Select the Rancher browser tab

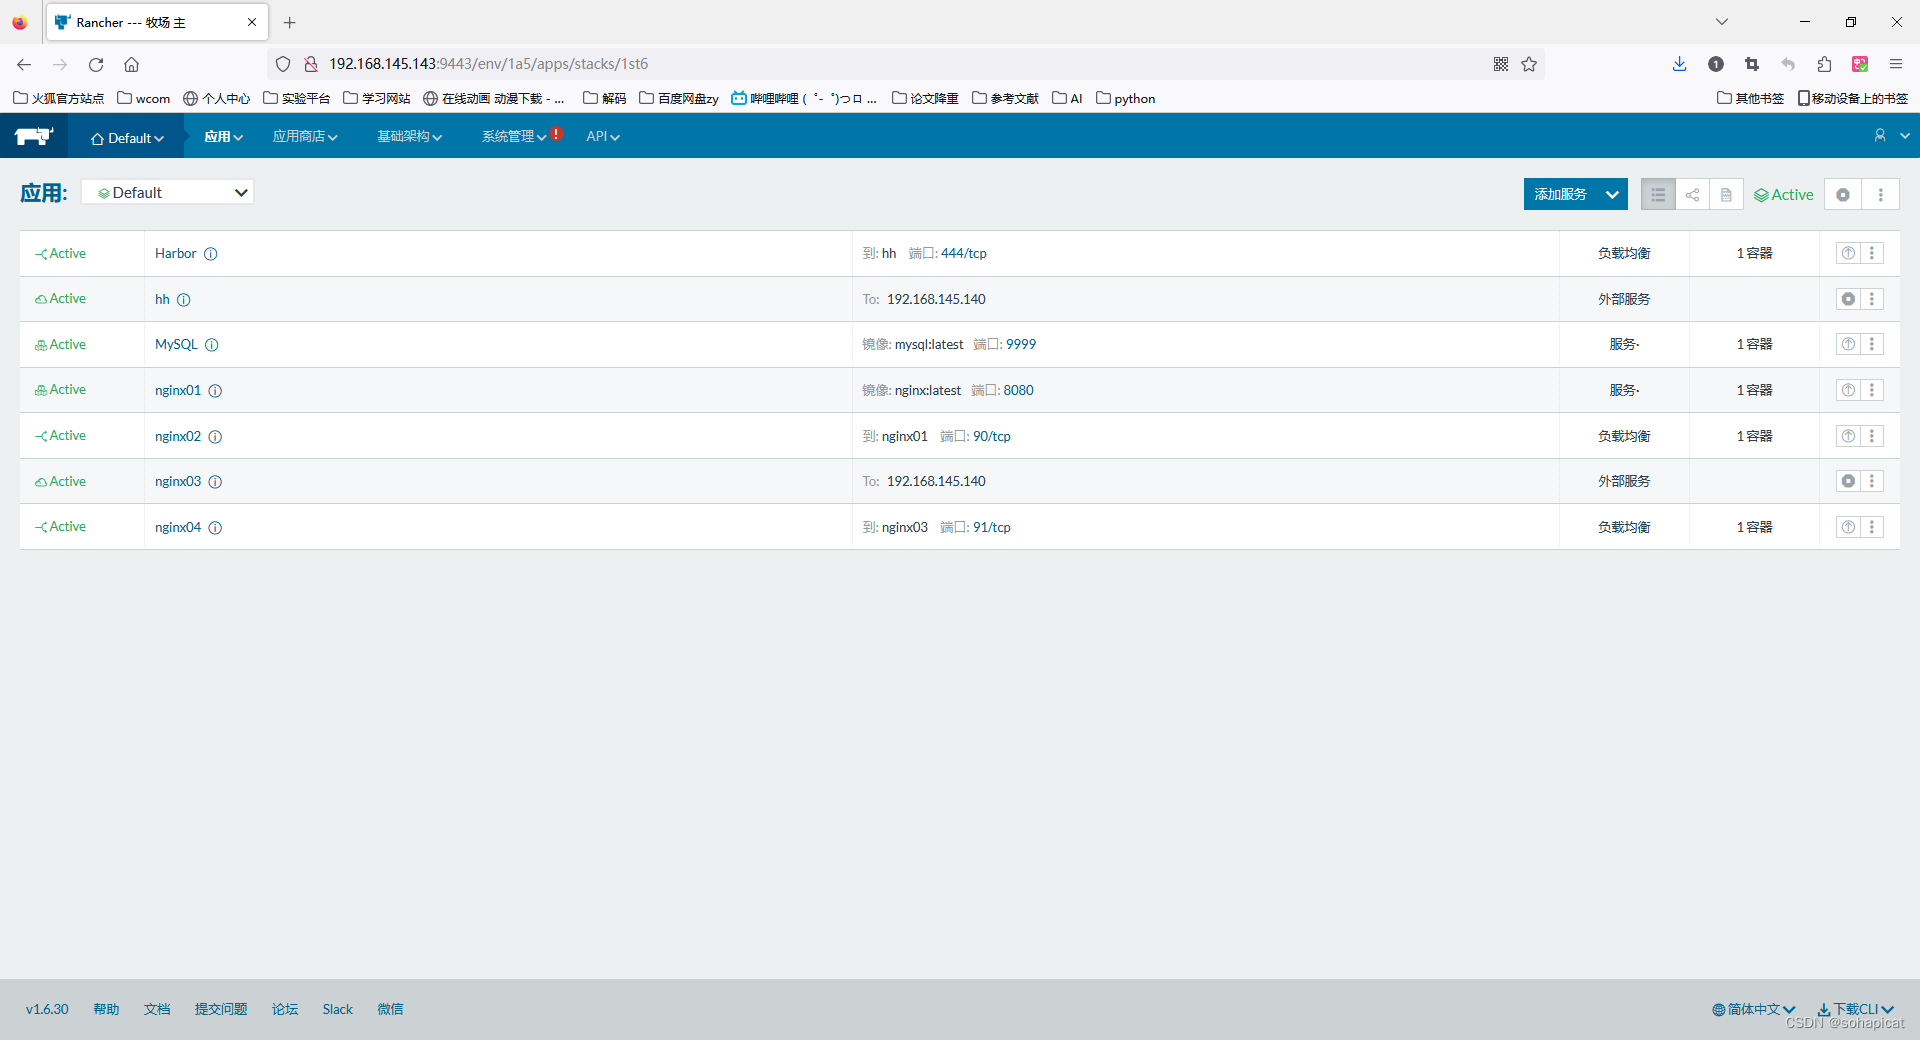coord(156,22)
